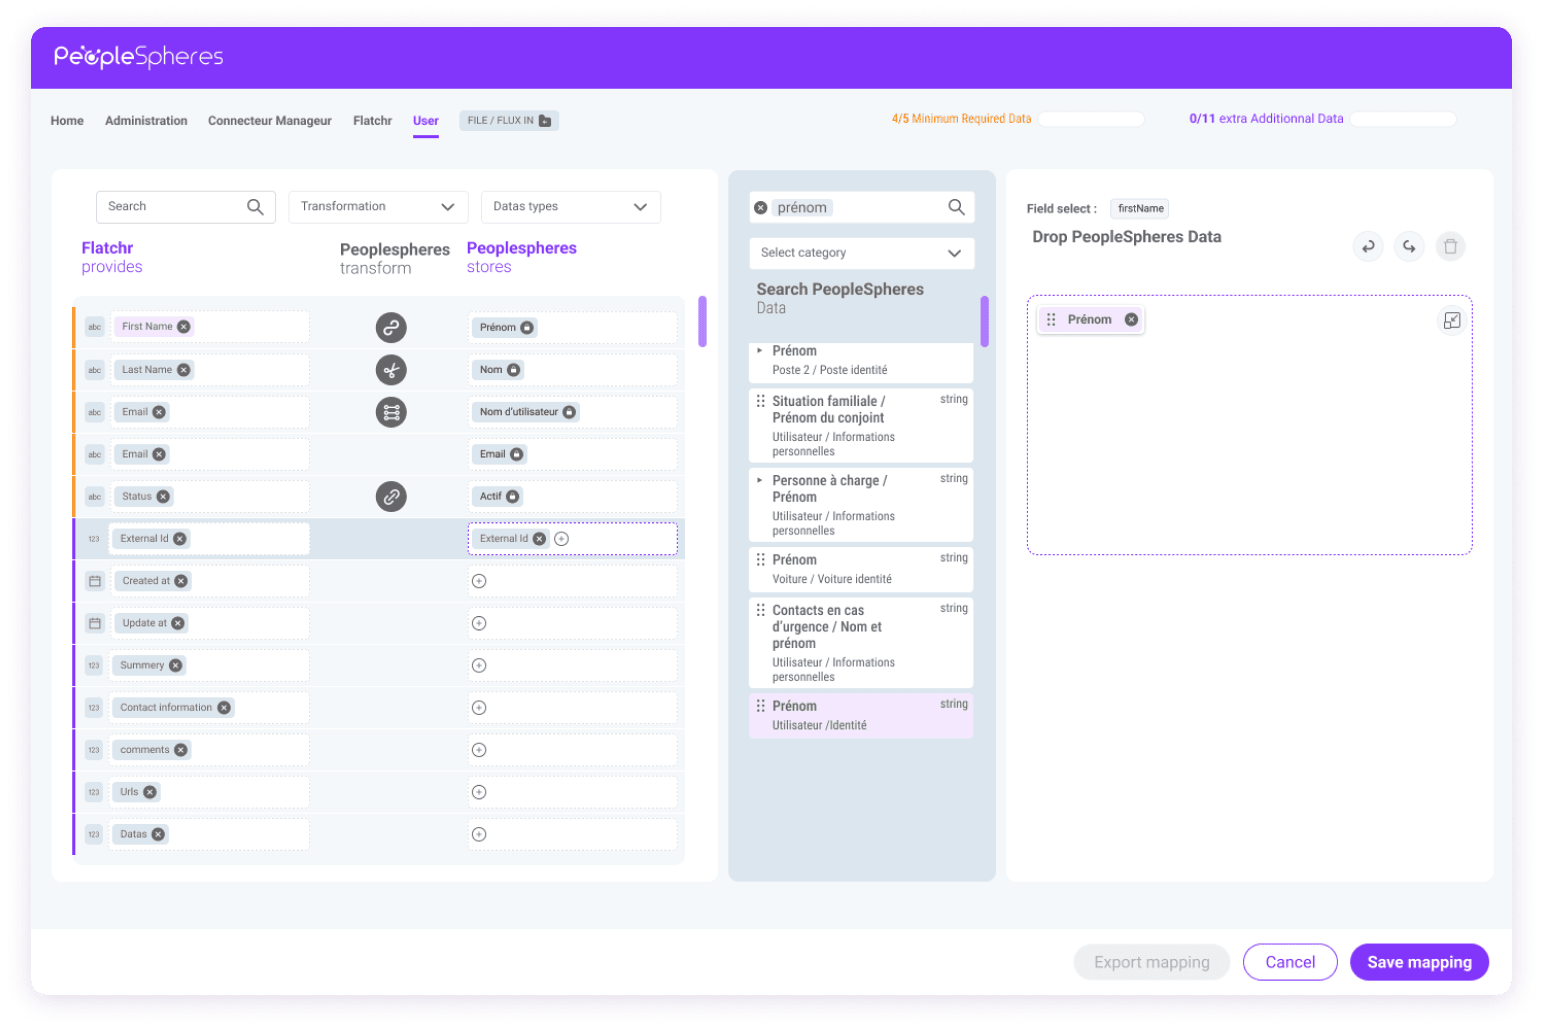Remove the Summery chip
This screenshot has width=1543, height=1030.
click(x=176, y=666)
